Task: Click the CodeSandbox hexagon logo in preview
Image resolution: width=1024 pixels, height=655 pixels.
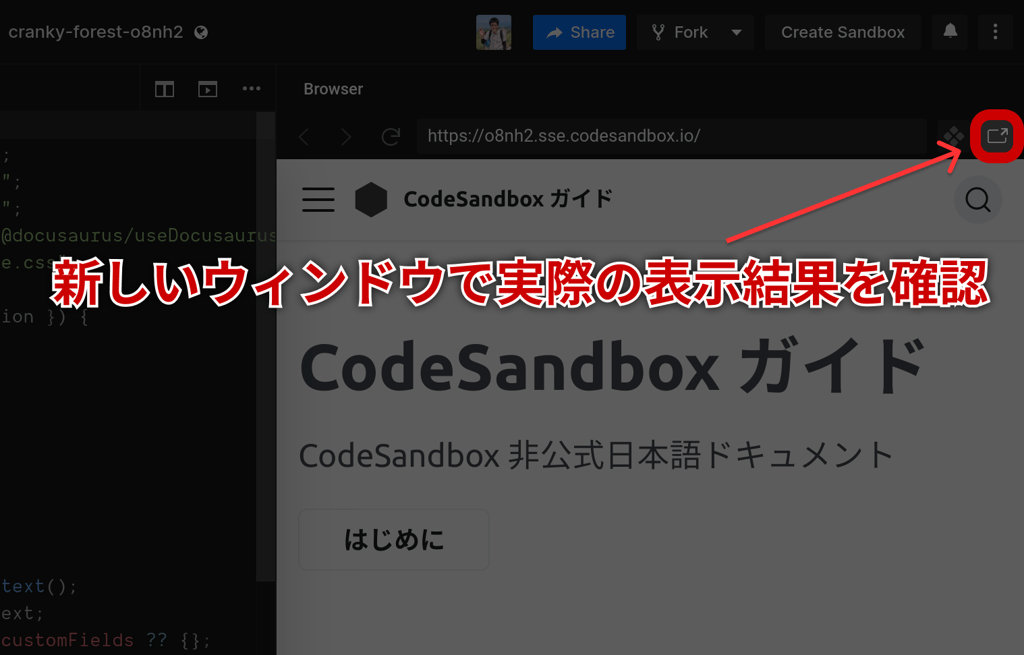Action: [x=371, y=199]
